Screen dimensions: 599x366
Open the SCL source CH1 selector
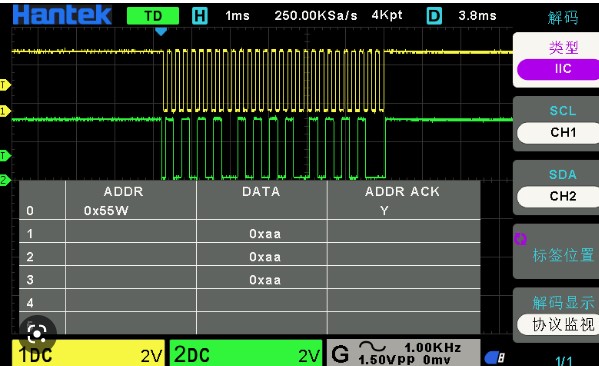point(558,133)
